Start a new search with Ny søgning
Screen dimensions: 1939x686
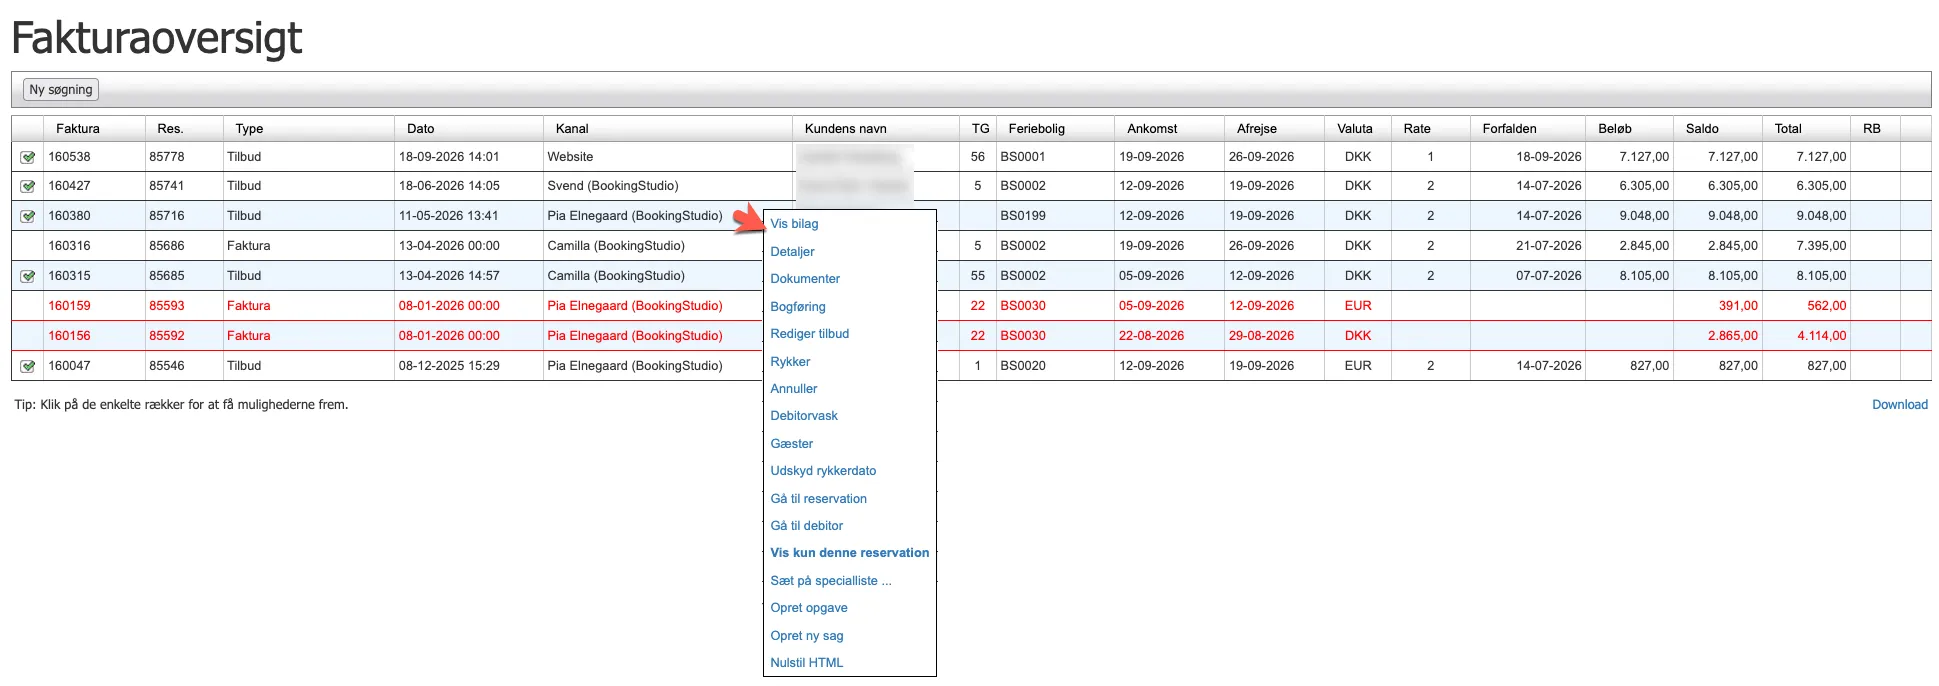pos(61,90)
